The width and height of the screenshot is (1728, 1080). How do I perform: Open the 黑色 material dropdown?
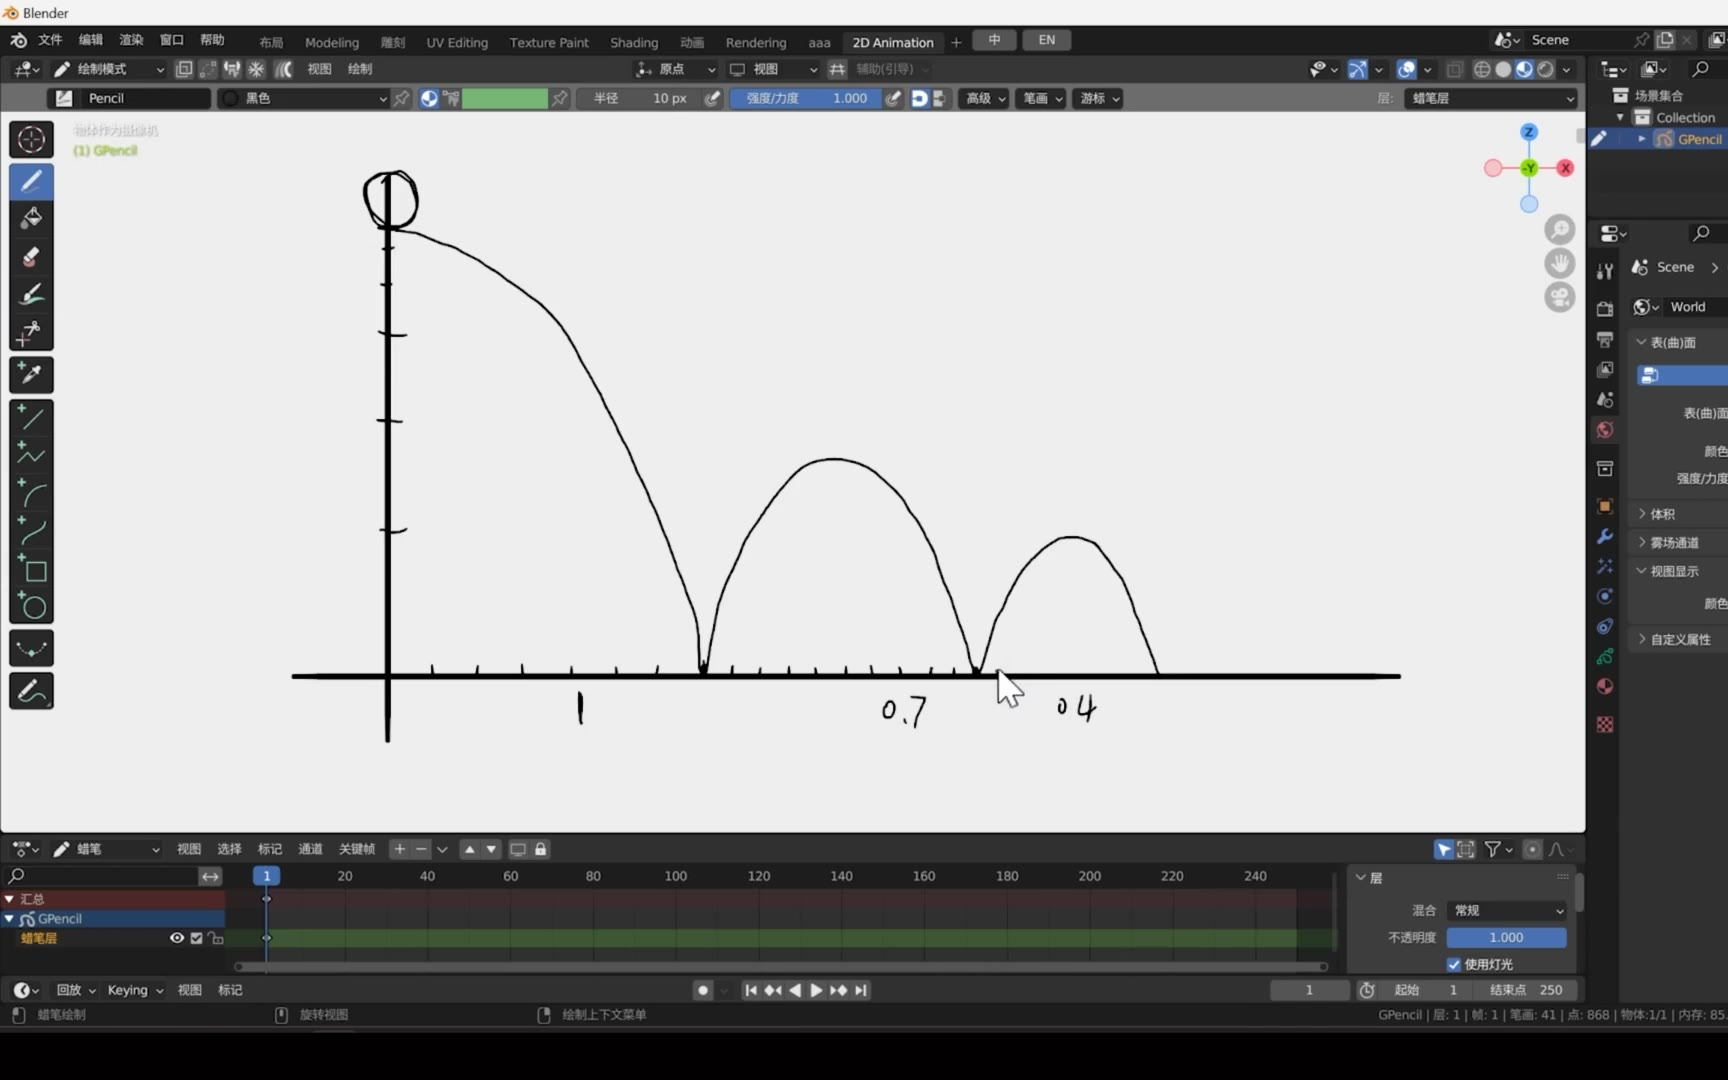303,98
